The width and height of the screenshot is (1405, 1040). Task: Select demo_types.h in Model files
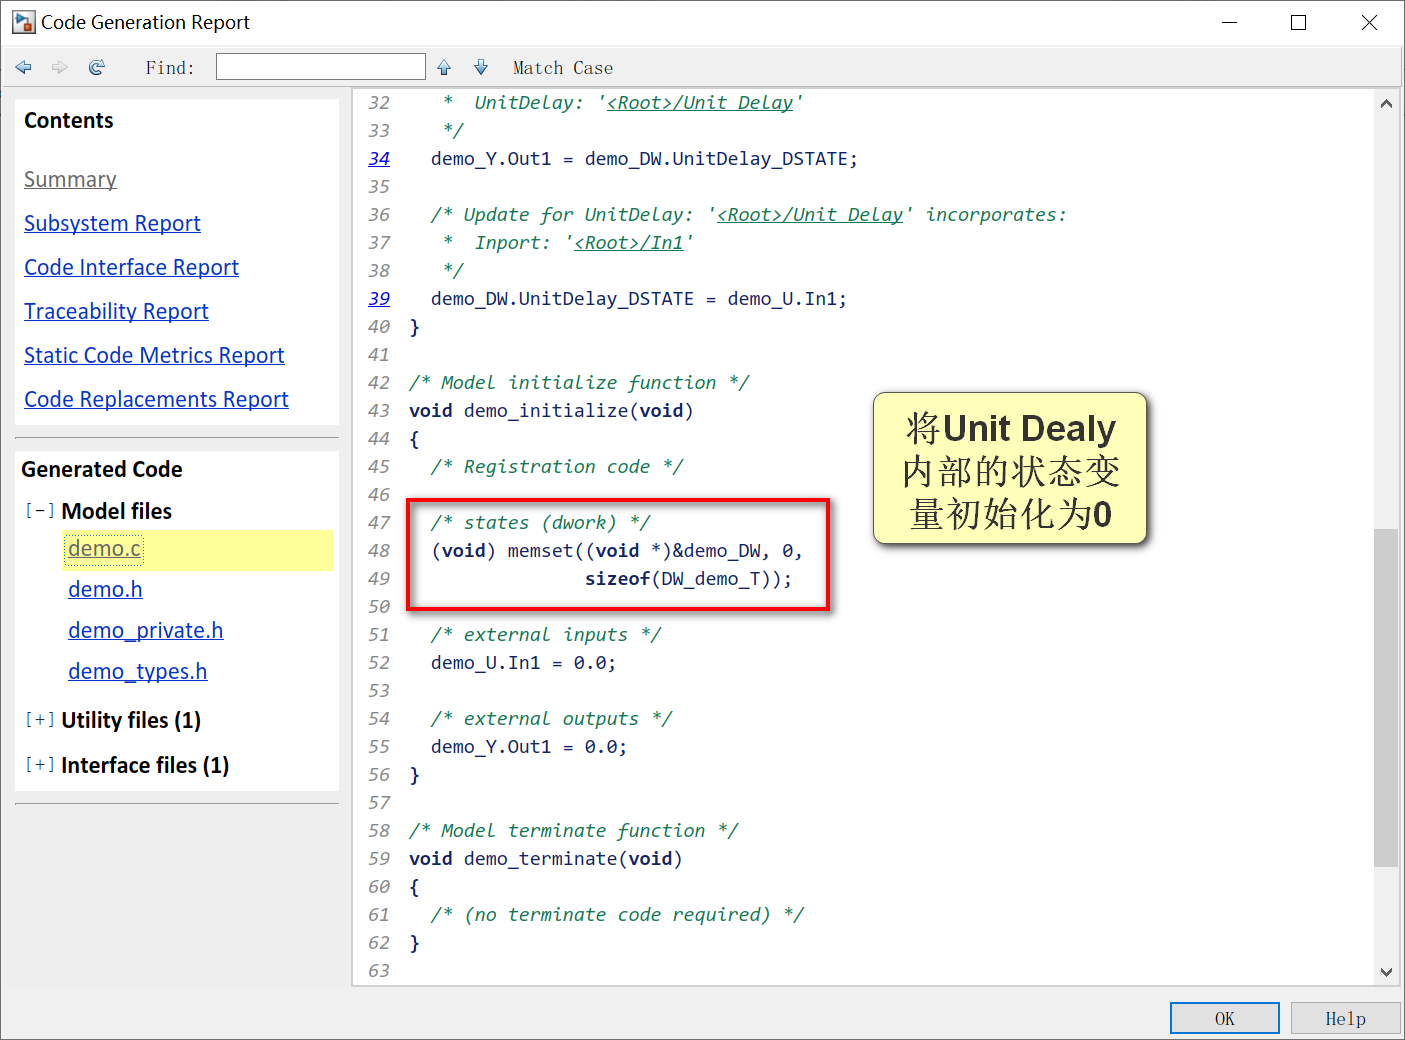pyautogui.click(x=138, y=671)
